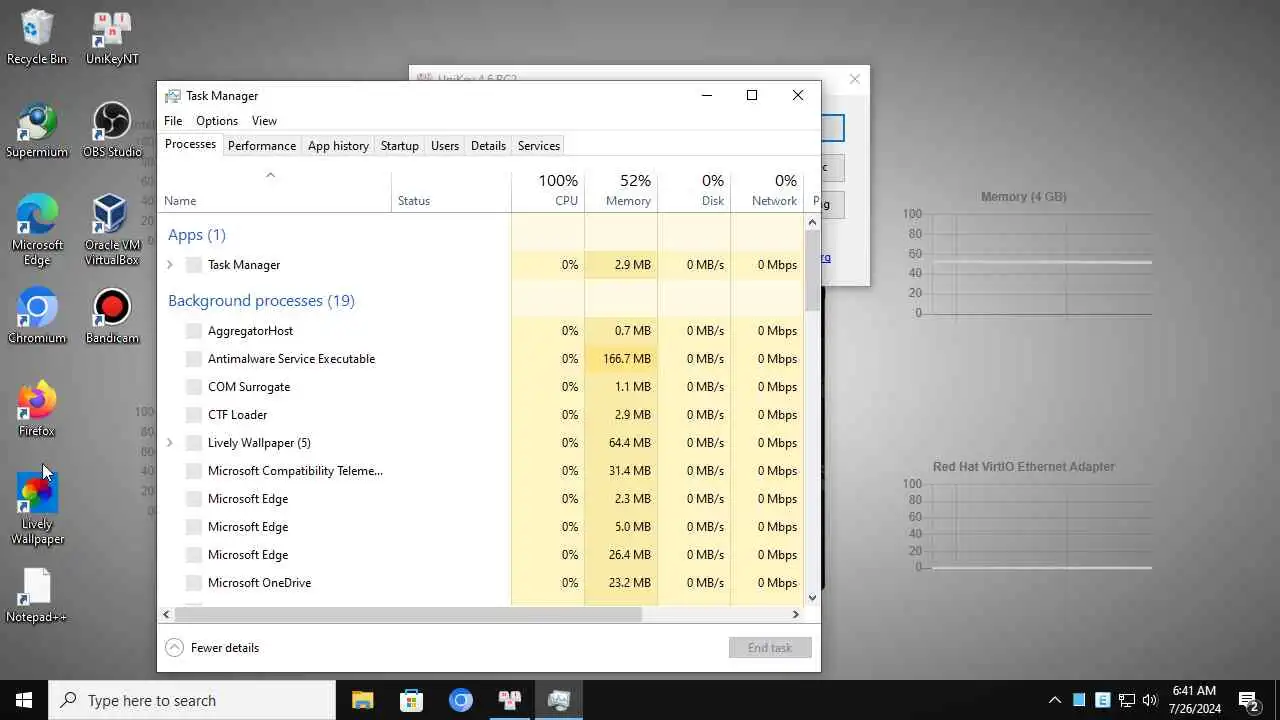Viewport: 1280px width, 720px height.
Task: Collapse to Fewer details view
Action: pyautogui.click(x=212, y=648)
